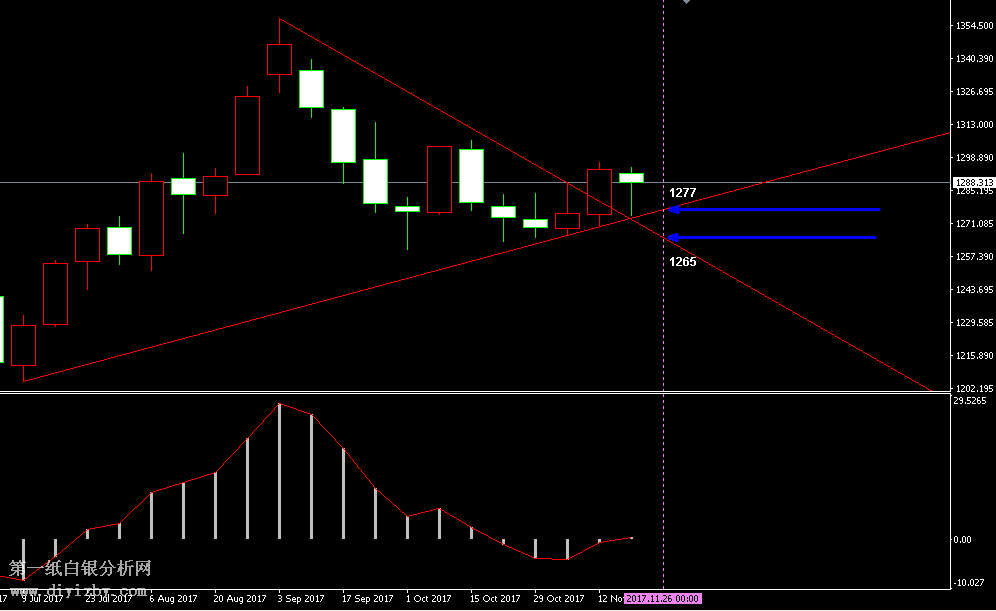Select the upper blue arrow pointing to 1277

(775, 209)
